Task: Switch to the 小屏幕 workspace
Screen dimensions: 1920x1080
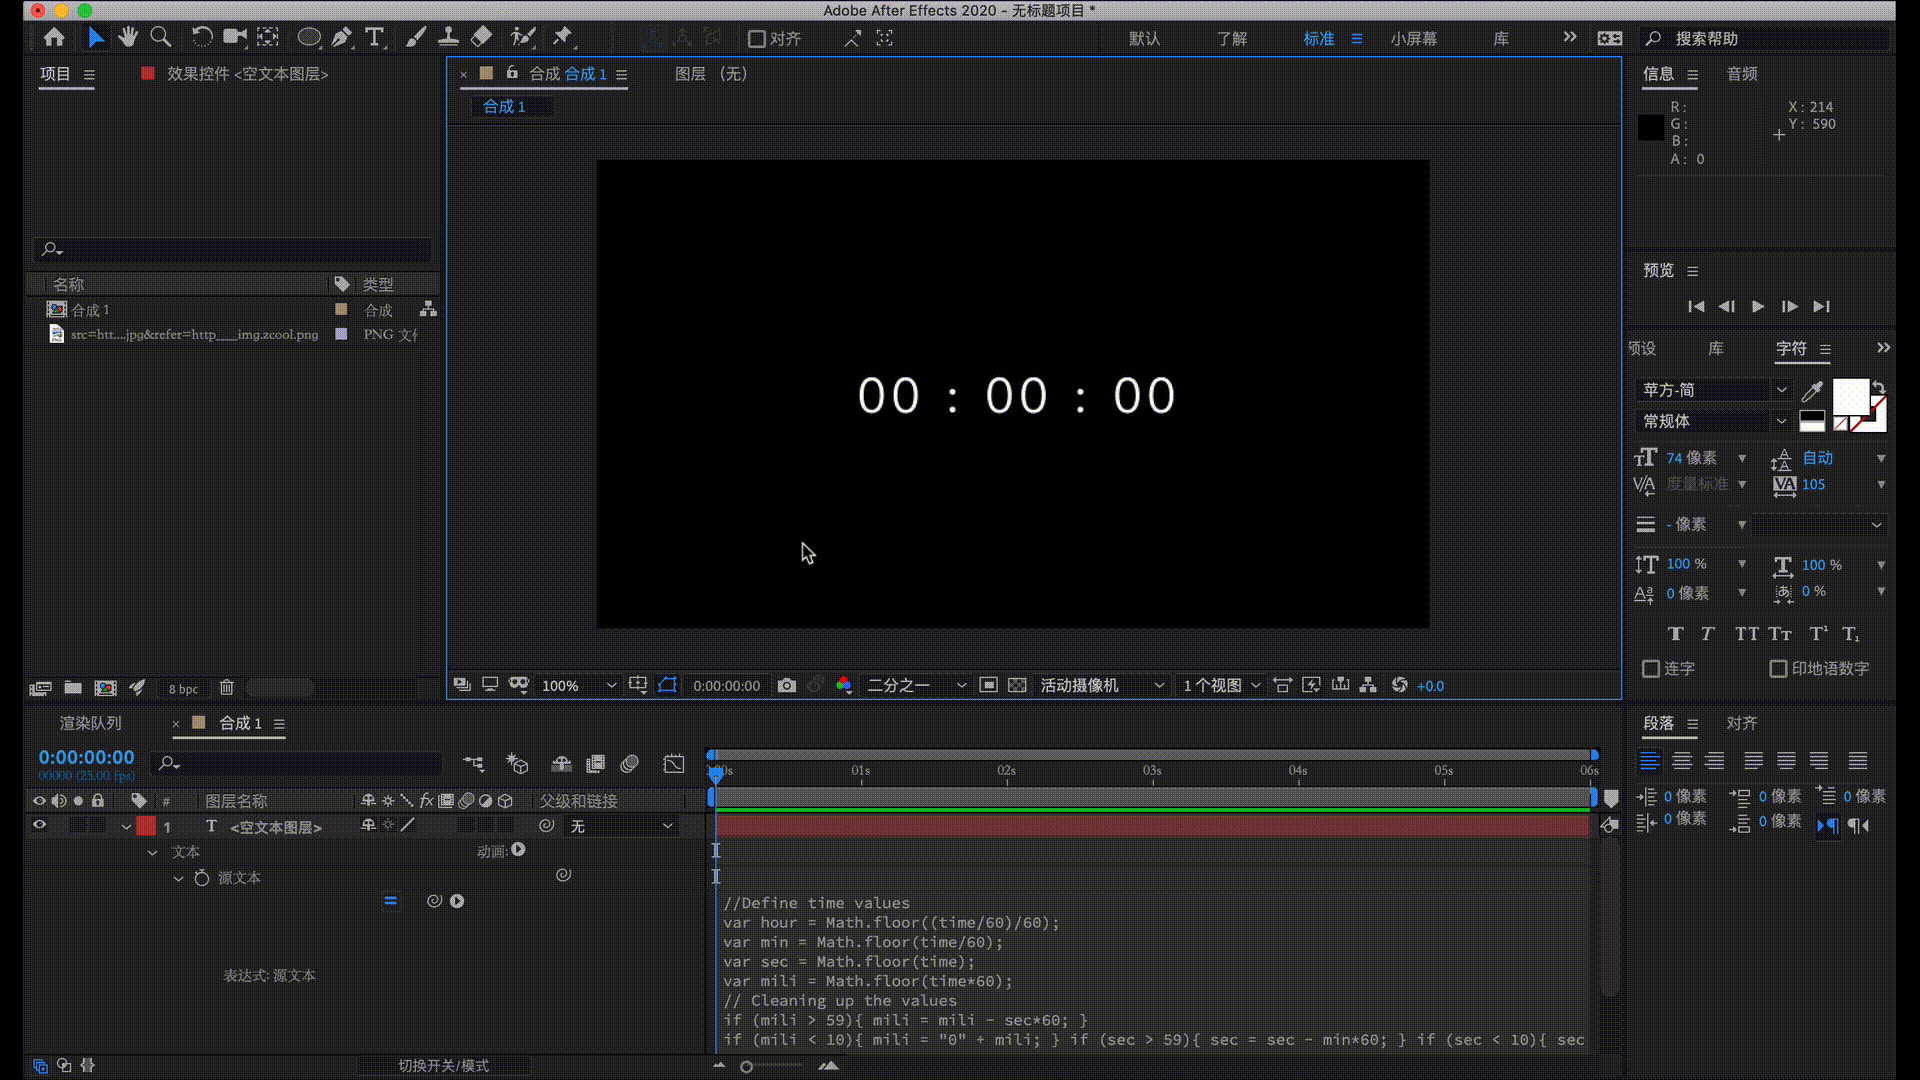Action: coord(1413,39)
